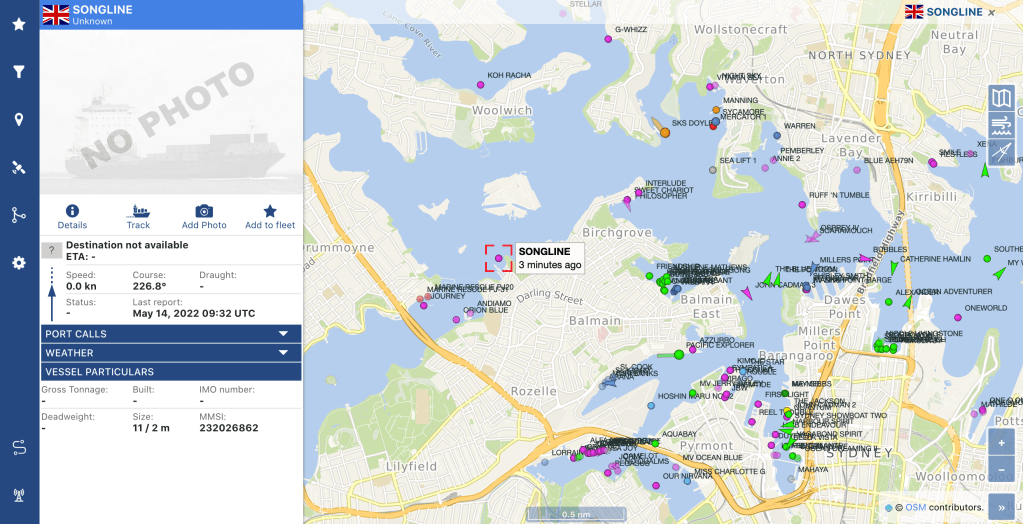
Task: Click the antenna icon at sidebar bottom
Action: click(x=18, y=494)
